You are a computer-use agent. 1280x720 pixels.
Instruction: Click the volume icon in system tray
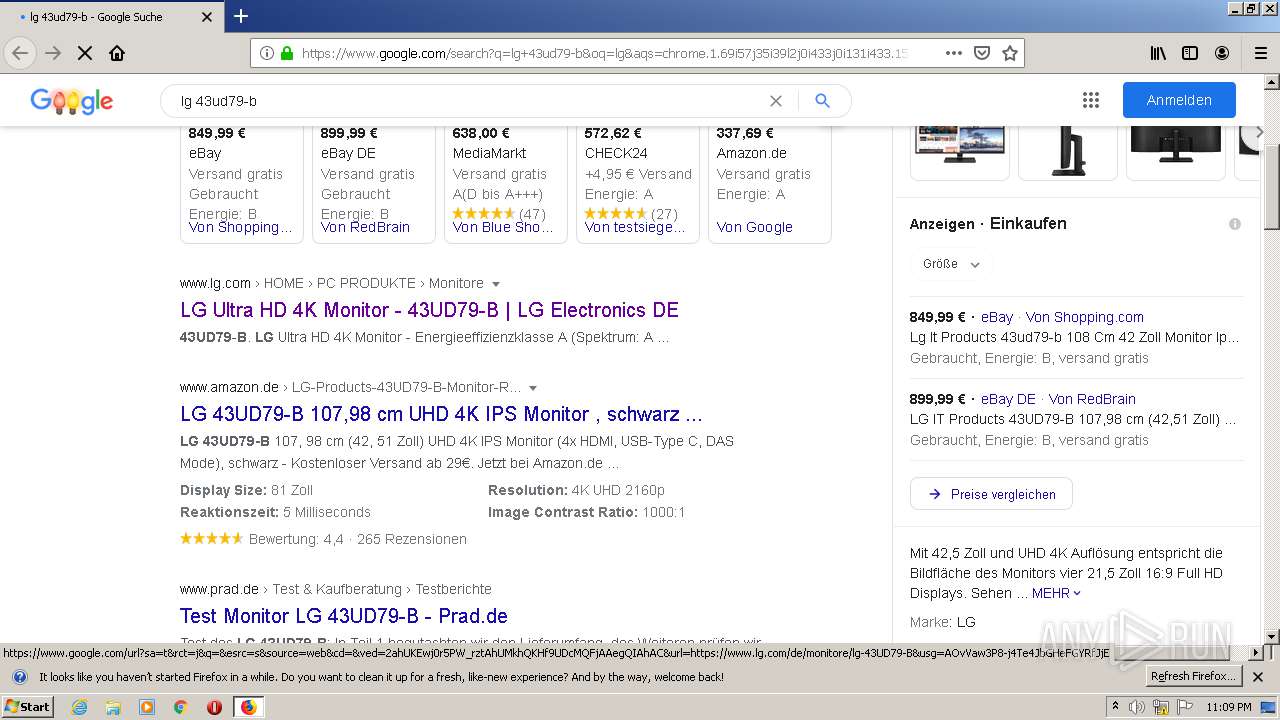[1137, 707]
